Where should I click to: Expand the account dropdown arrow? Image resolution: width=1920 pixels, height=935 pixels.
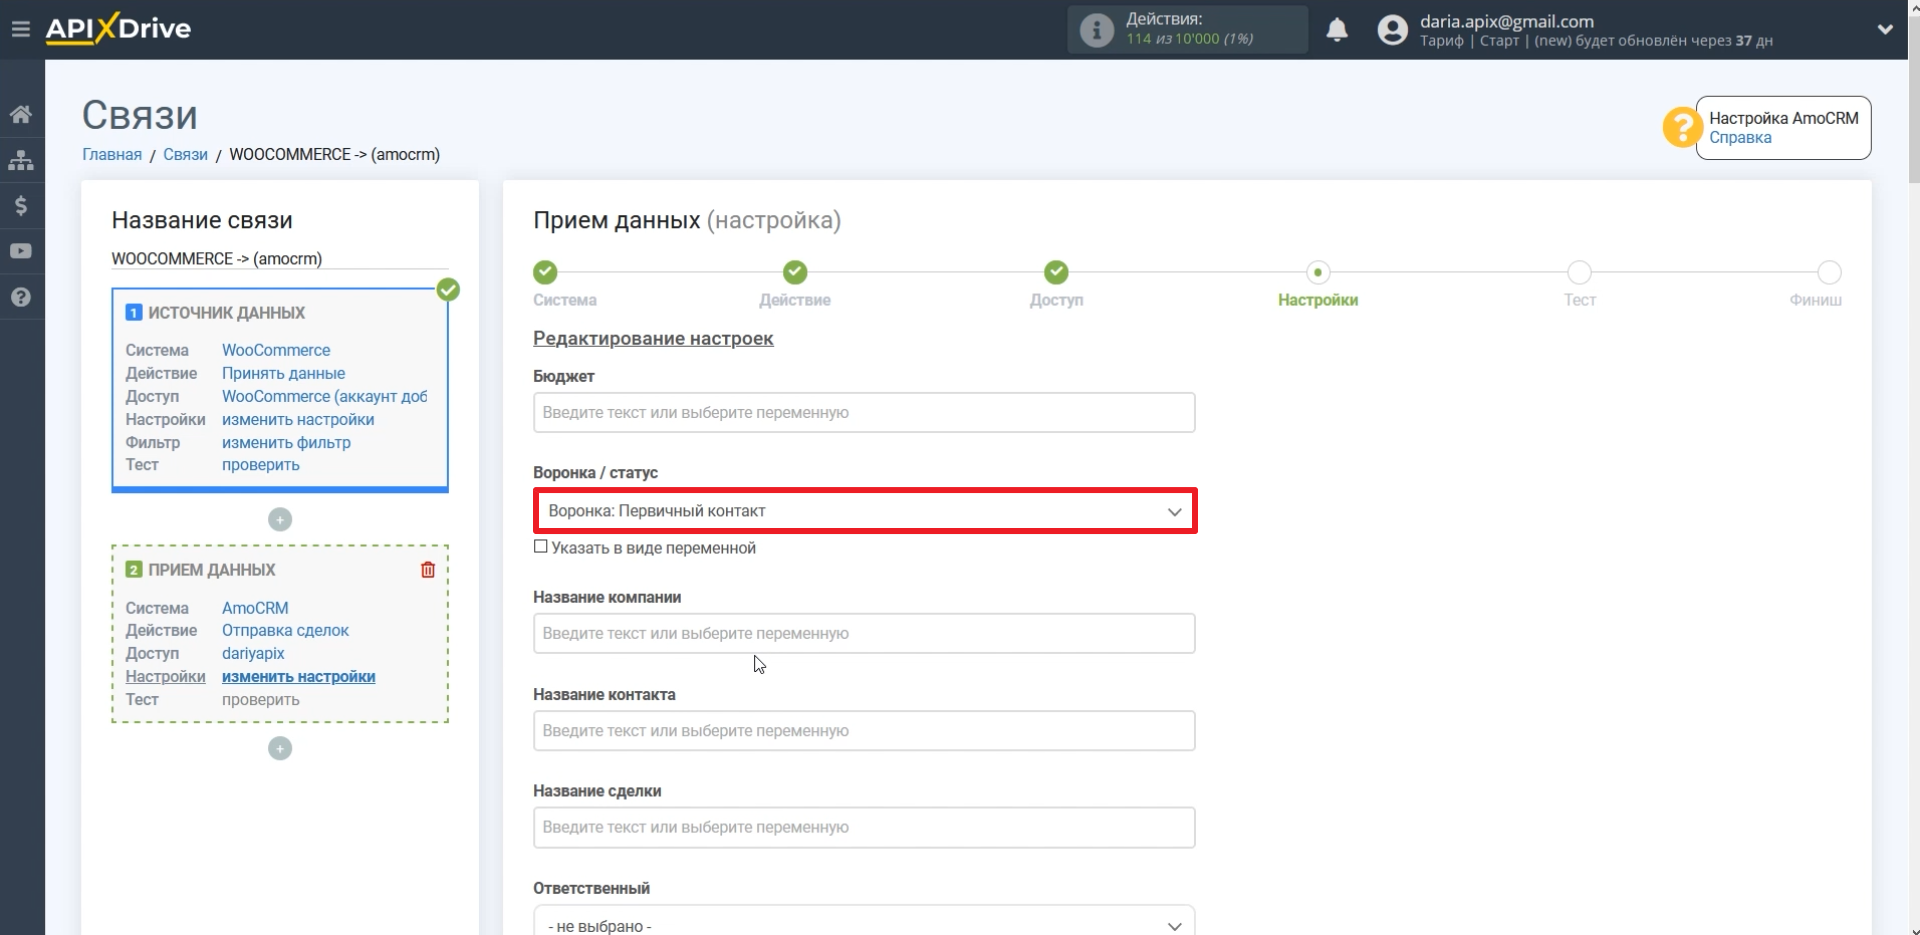[1885, 29]
